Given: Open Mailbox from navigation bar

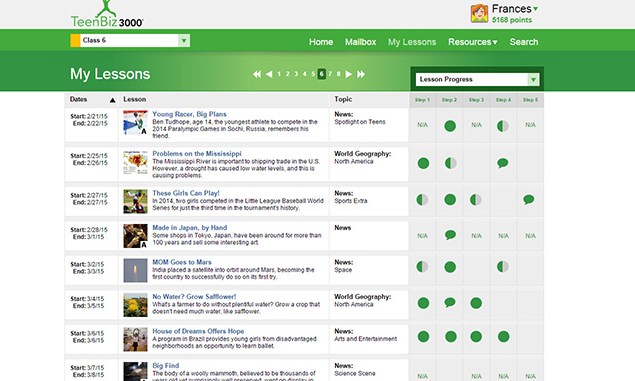Looking at the screenshot, I should click(x=360, y=42).
